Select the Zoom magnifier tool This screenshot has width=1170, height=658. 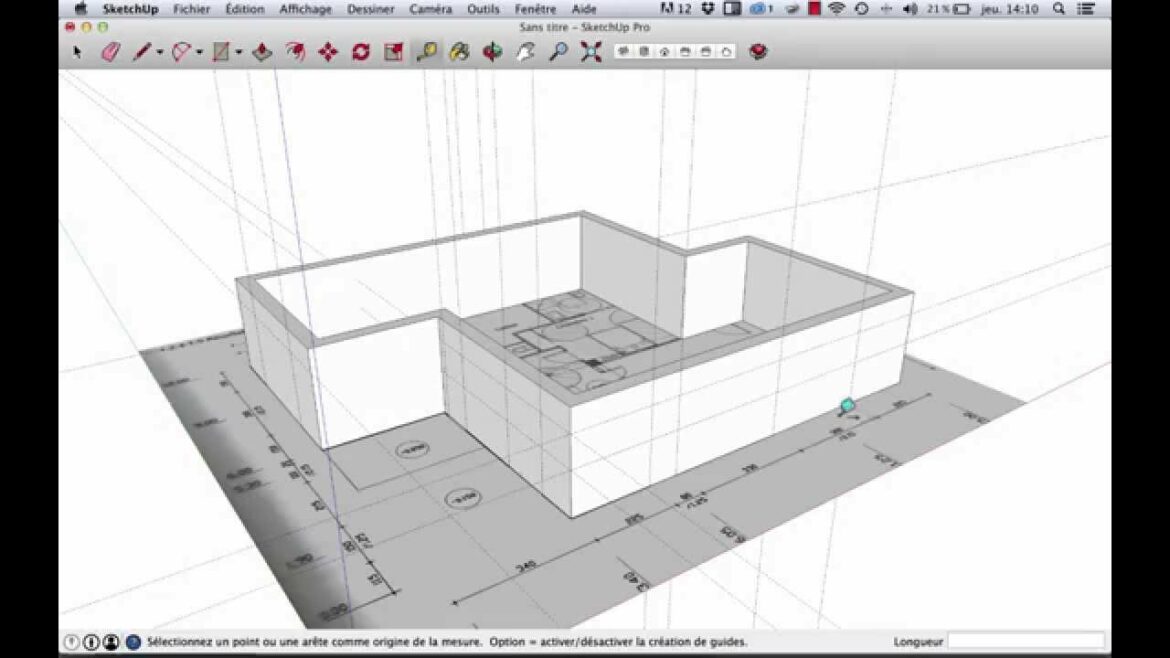558,52
